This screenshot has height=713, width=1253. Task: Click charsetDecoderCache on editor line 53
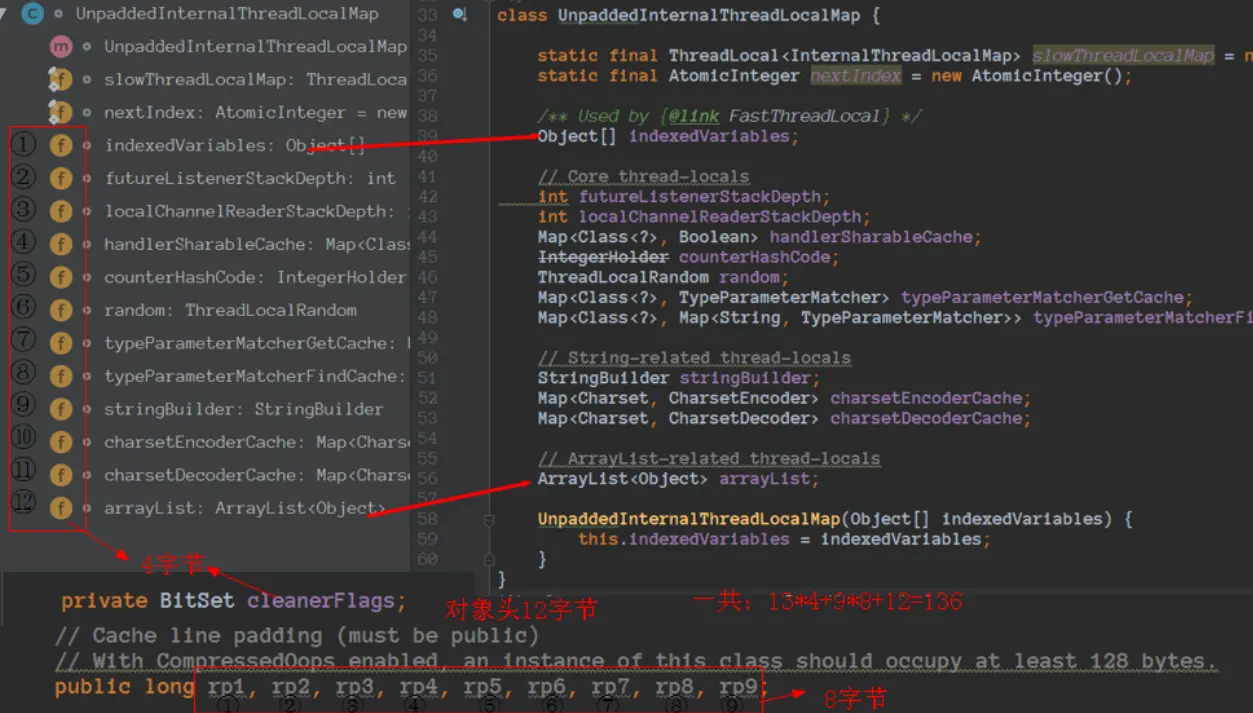[x=926, y=418]
